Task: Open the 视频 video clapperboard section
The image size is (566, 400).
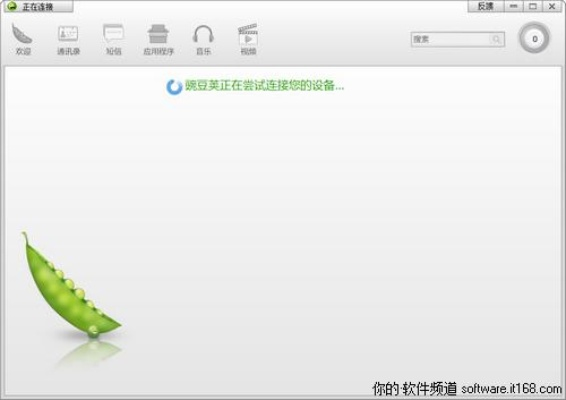Action: click(x=248, y=40)
